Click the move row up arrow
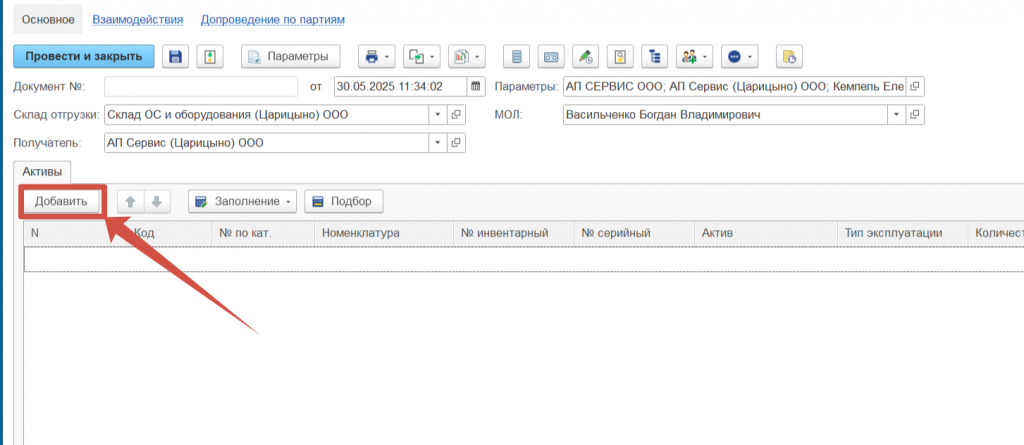The image size is (1024, 445). 130,202
